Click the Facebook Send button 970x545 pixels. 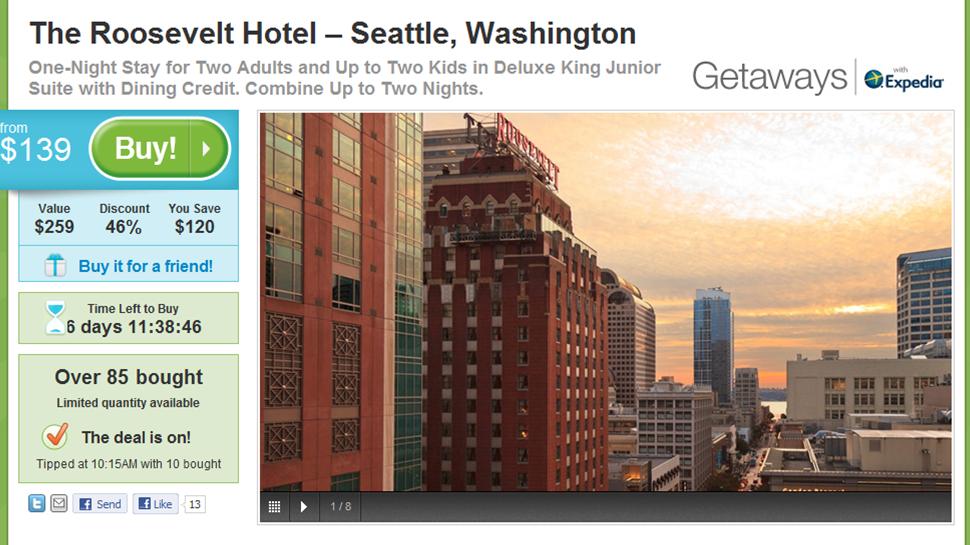[100, 504]
